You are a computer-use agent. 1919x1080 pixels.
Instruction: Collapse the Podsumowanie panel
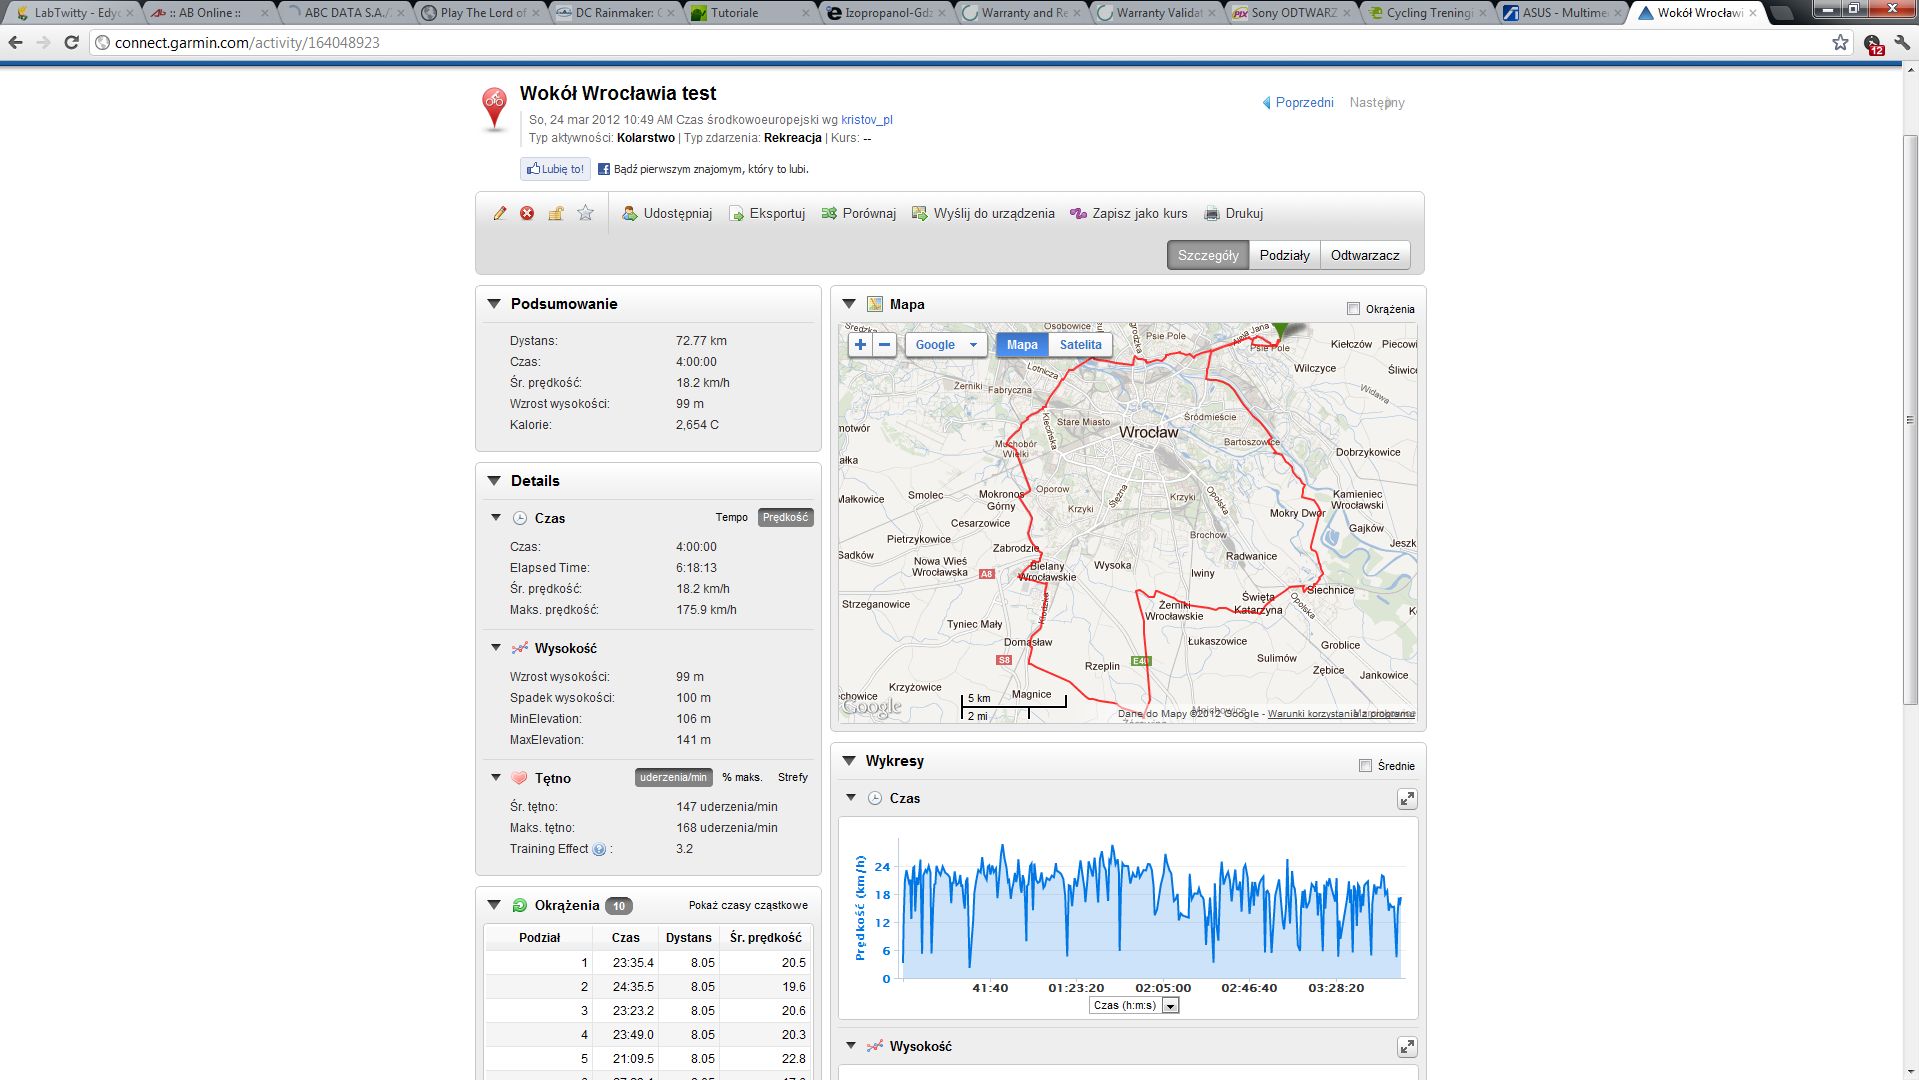(x=494, y=304)
